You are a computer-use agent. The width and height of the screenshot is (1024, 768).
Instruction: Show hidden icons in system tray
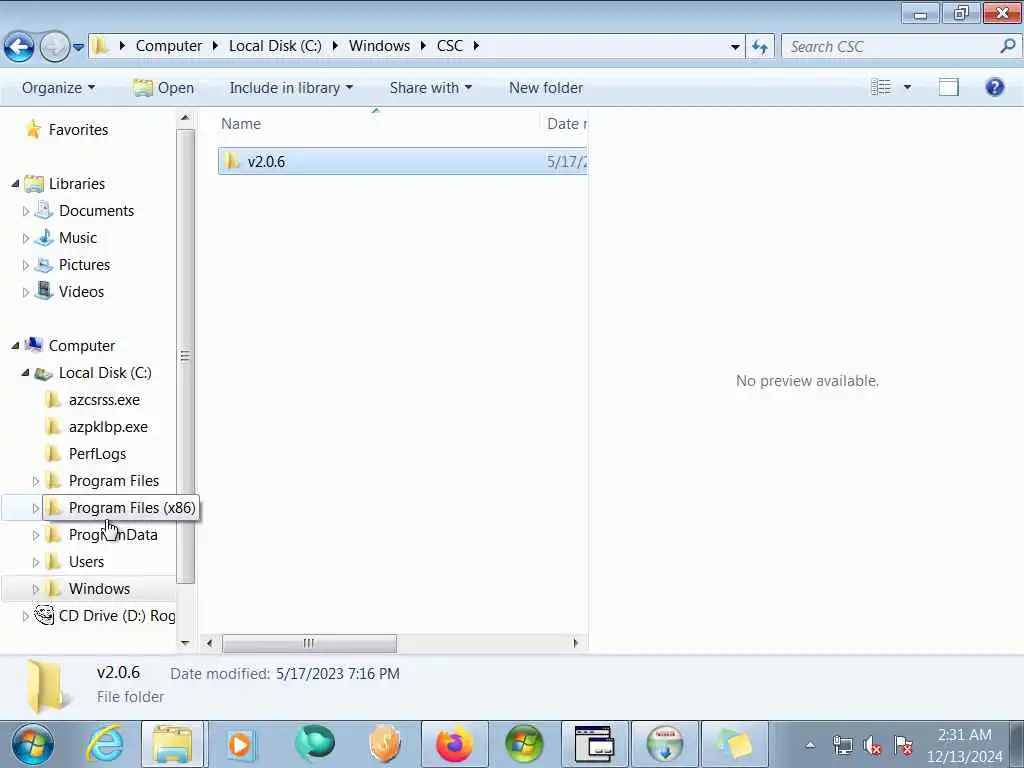[810, 745]
